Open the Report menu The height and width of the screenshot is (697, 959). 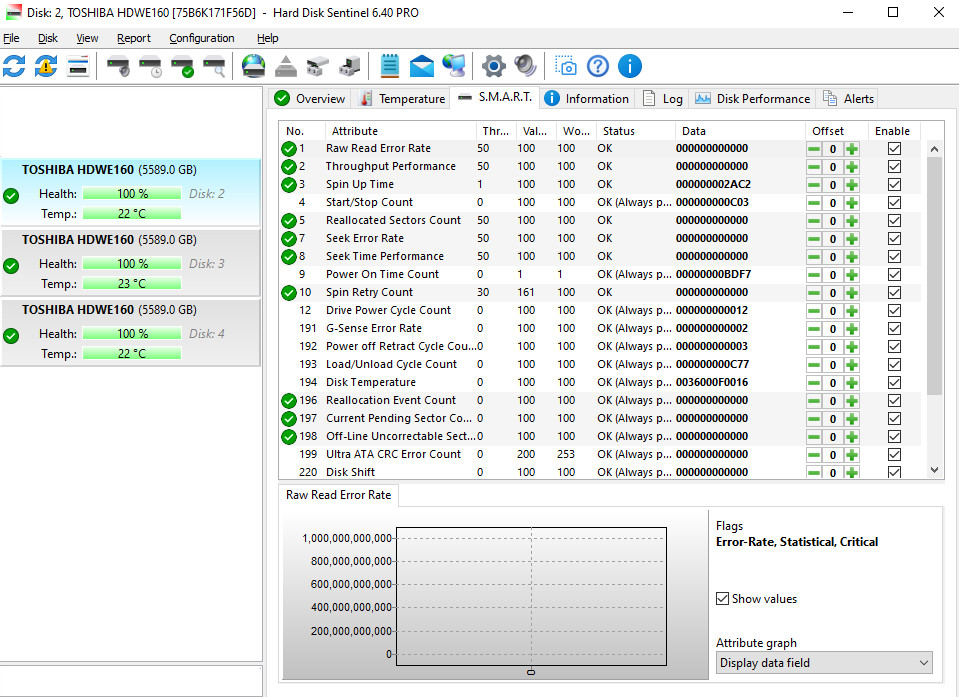[133, 38]
